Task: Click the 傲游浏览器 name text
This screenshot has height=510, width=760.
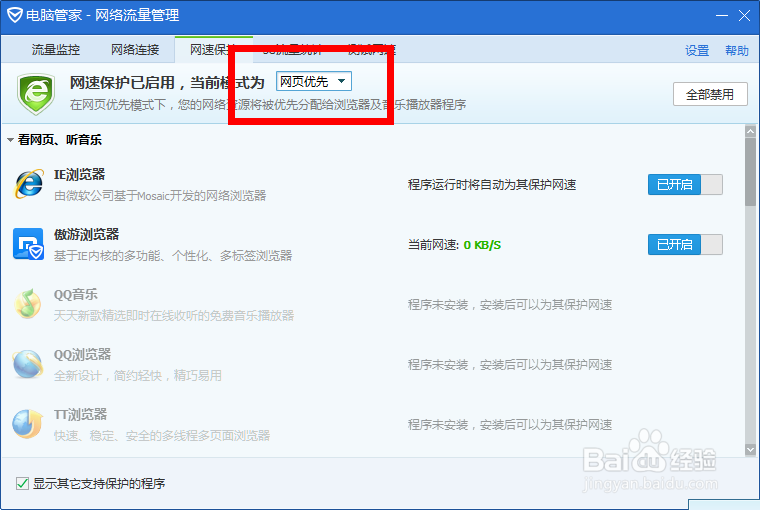Action: point(86,235)
